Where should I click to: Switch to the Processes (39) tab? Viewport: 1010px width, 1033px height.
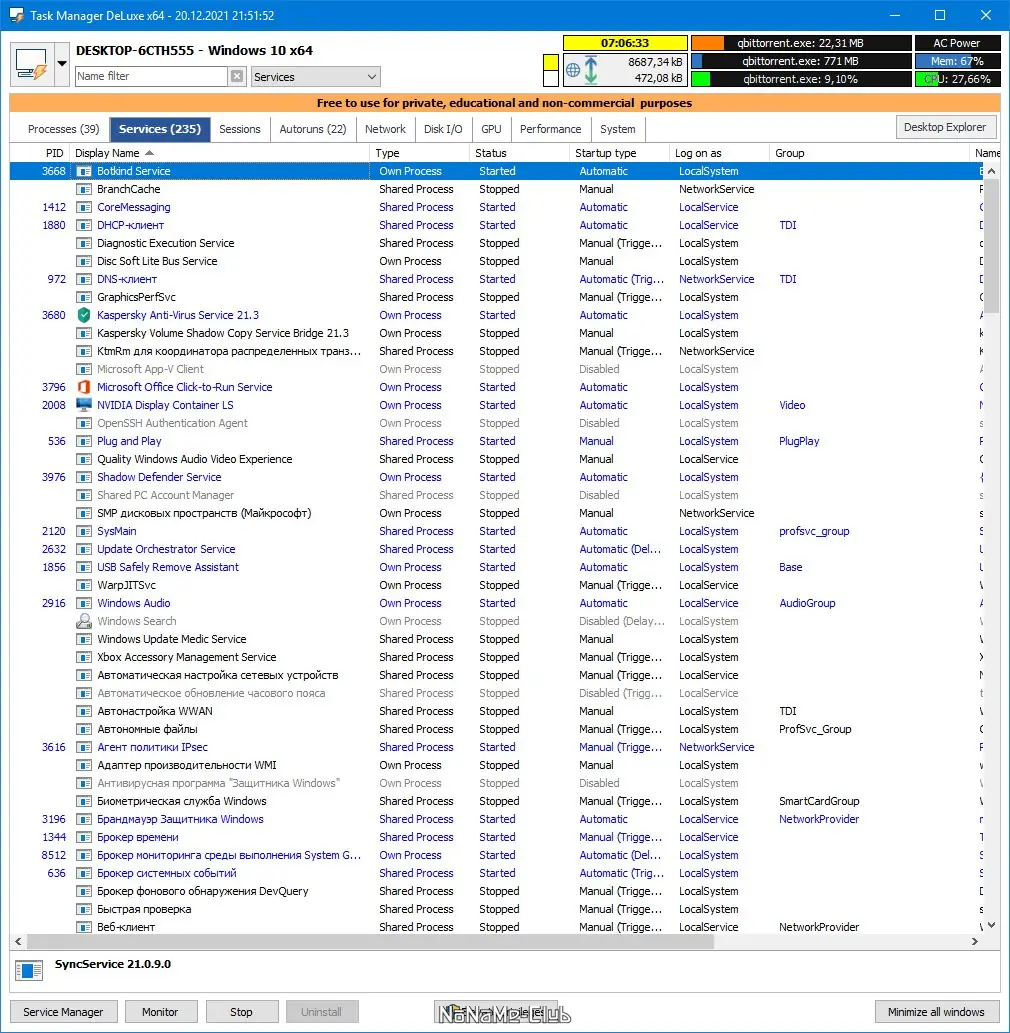click(x=61, y=129)
